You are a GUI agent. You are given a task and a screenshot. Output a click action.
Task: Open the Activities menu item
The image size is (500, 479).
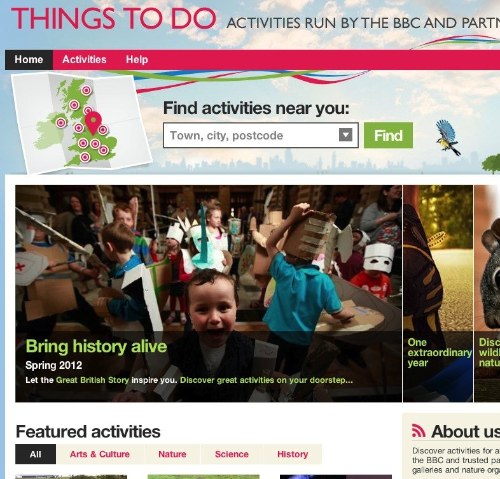pyautogui.click(x=84, y=60)
